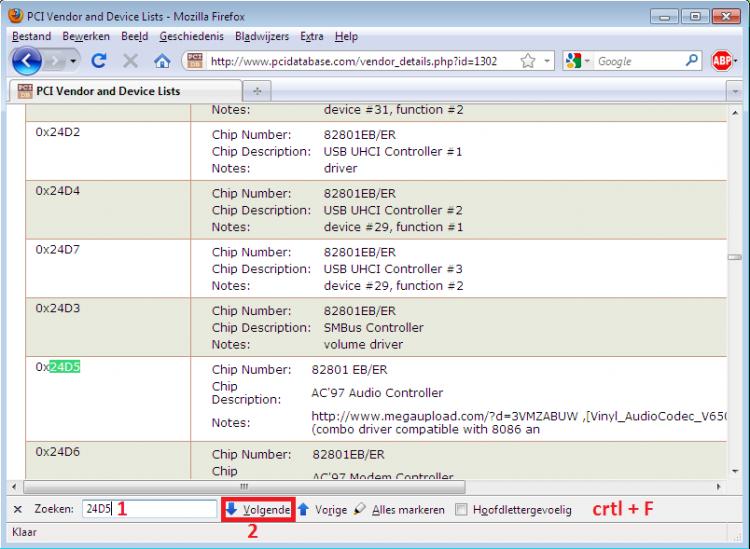Click Volgende to find next match
This screenshot has height=549, width=750.
pos(258,509)
